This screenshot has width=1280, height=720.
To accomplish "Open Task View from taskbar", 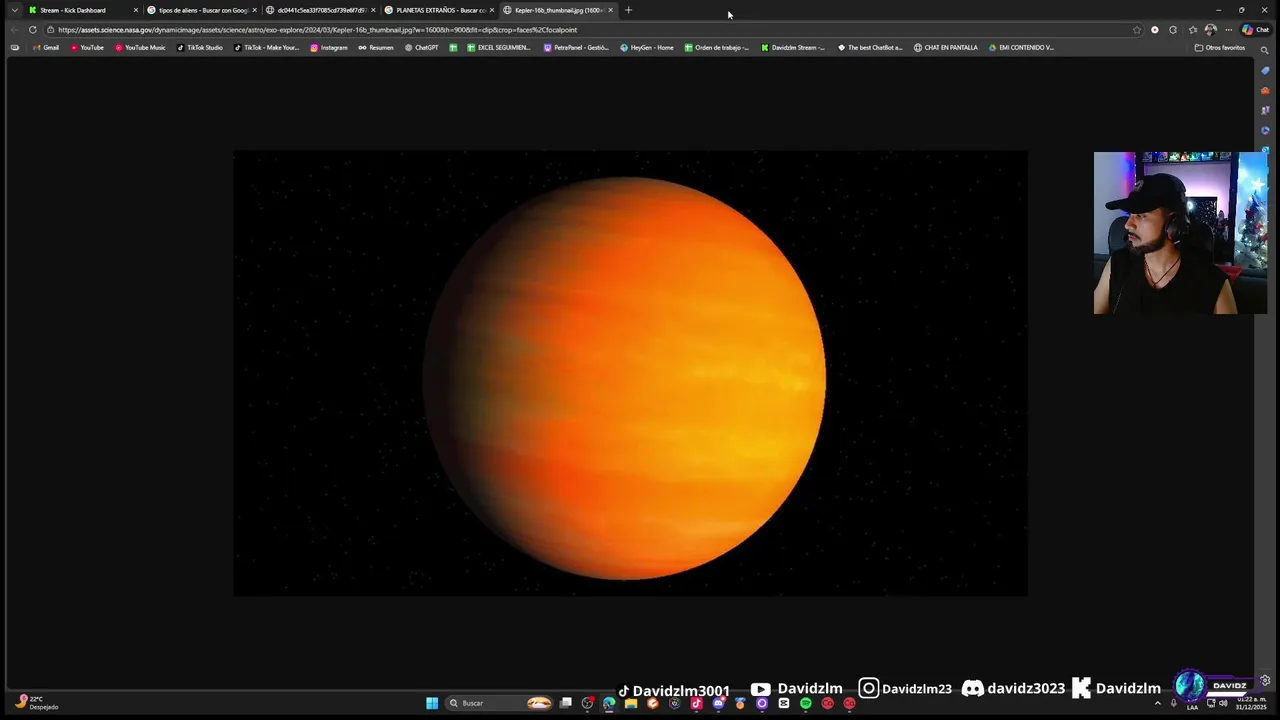I will click(566, 703).
